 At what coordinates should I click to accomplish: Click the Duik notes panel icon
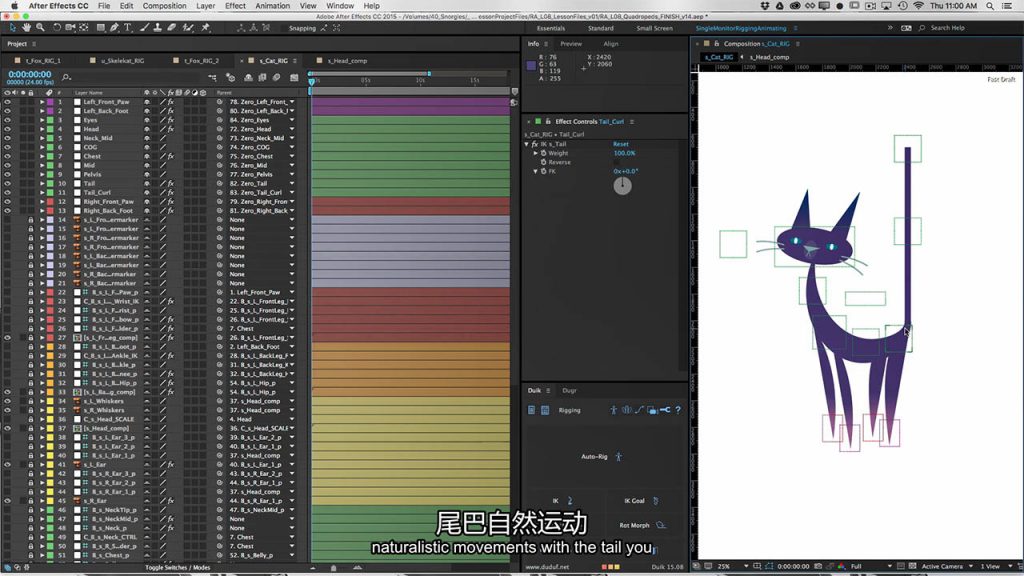532,410
